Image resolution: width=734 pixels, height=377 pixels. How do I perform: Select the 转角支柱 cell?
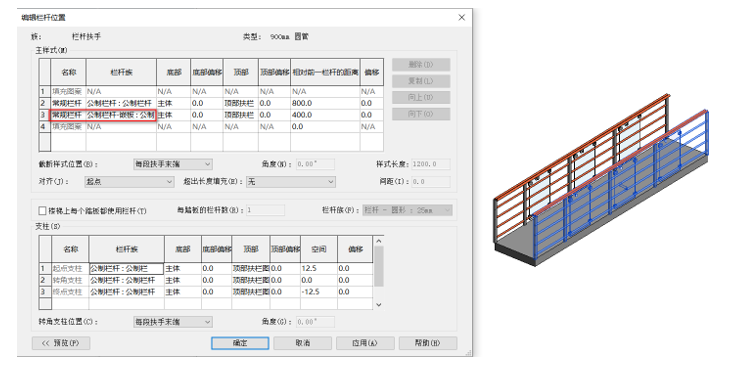70,280
